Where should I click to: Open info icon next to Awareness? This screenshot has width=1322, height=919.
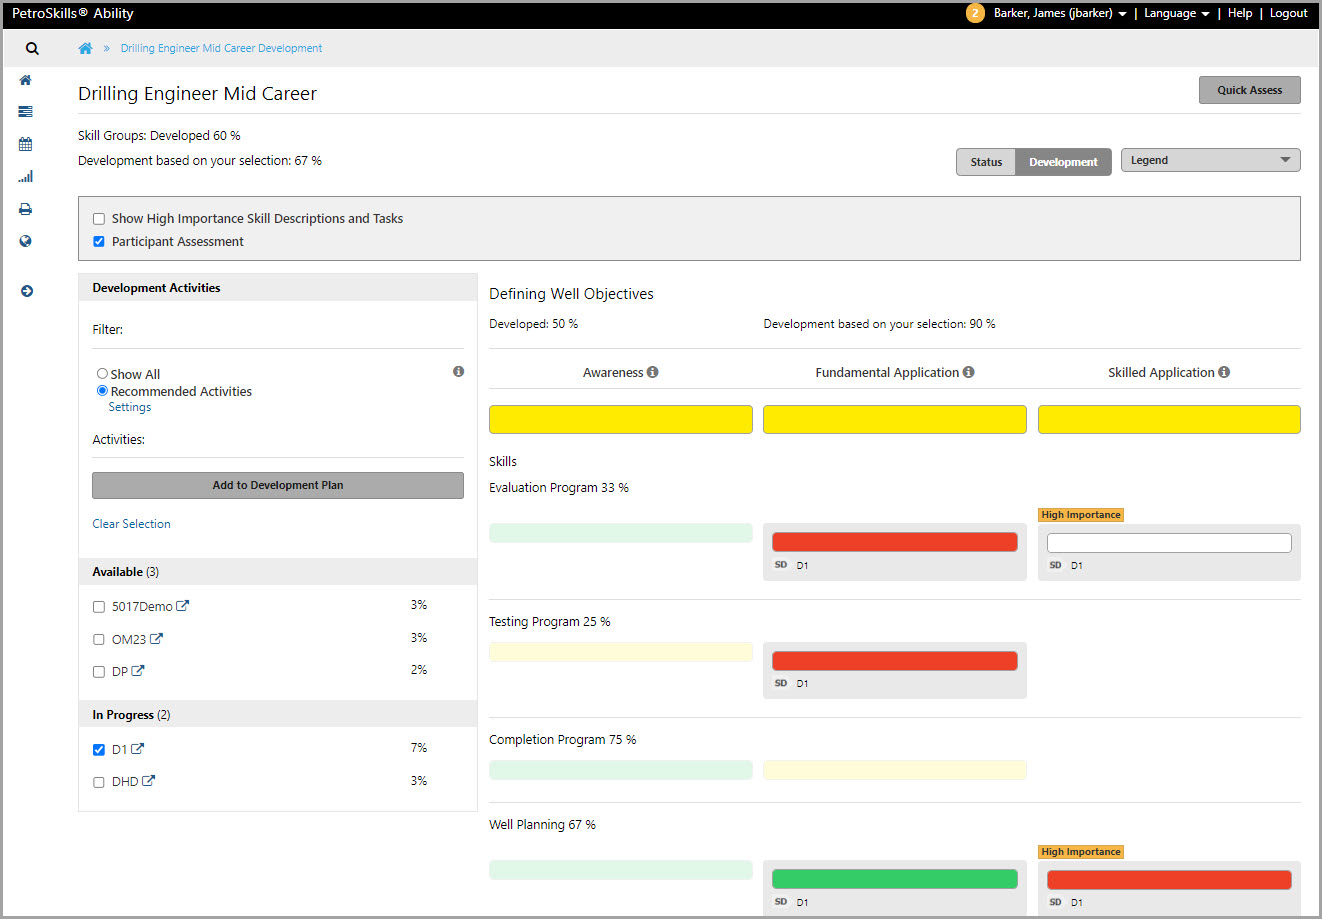pos(653,372)
